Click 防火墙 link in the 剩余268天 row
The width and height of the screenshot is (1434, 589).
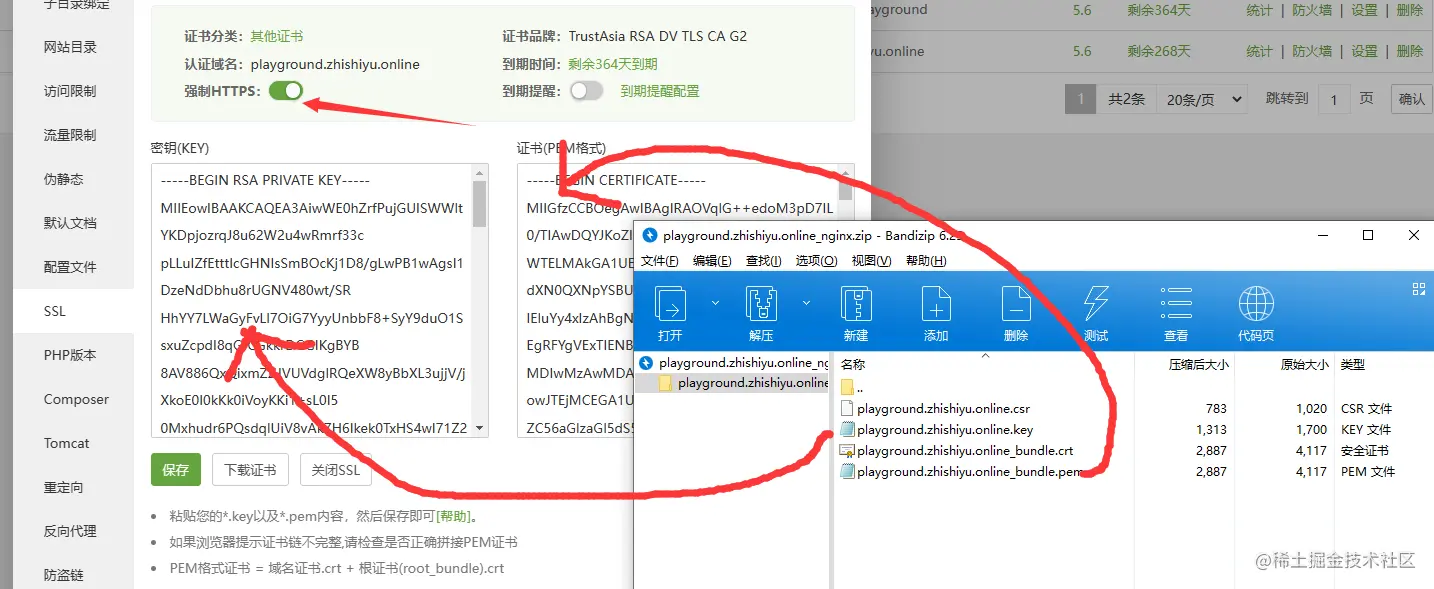click(1312, 51)
